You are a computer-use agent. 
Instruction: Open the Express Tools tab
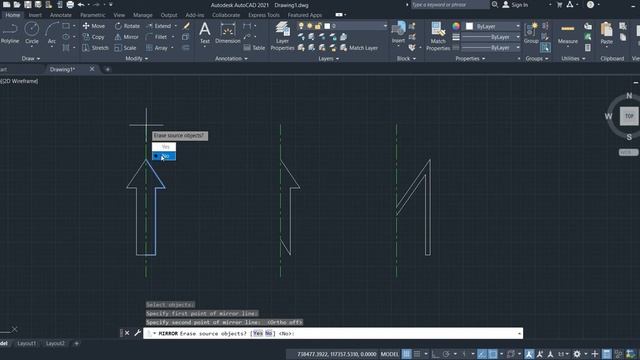(x=264, y=15)
